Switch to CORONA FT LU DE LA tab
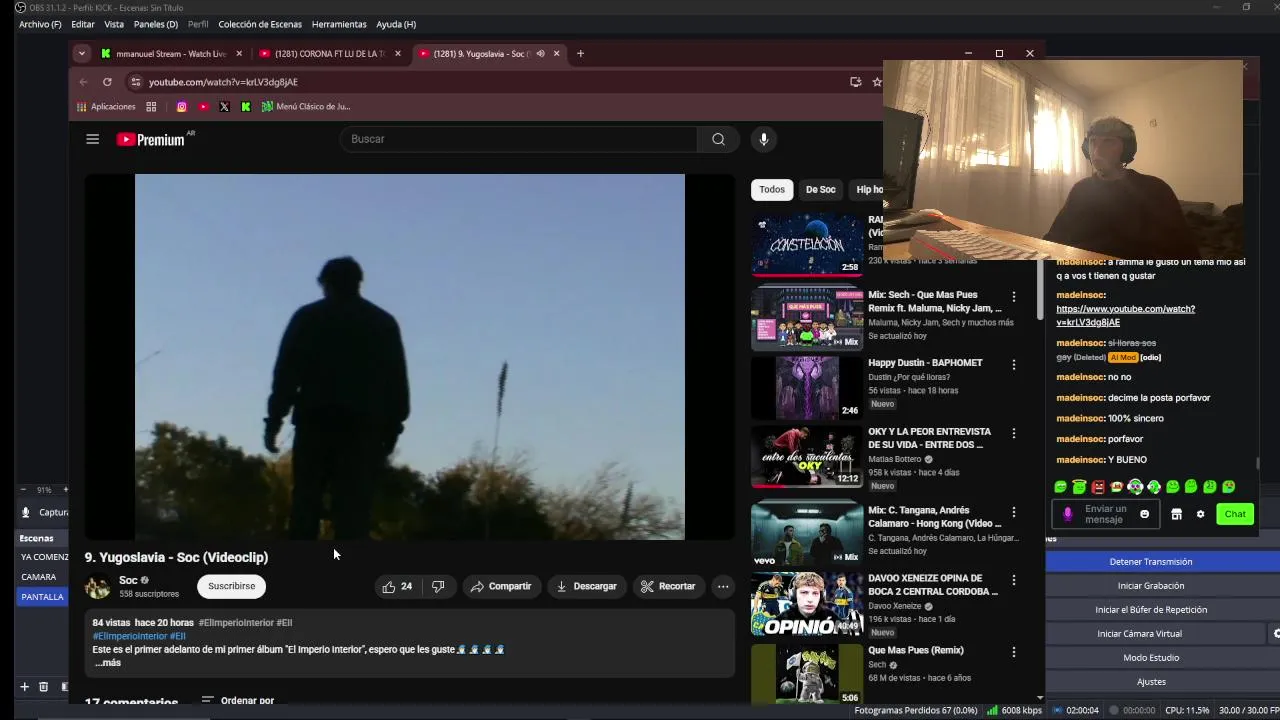The image size is (1280, 720). point(330,53)
